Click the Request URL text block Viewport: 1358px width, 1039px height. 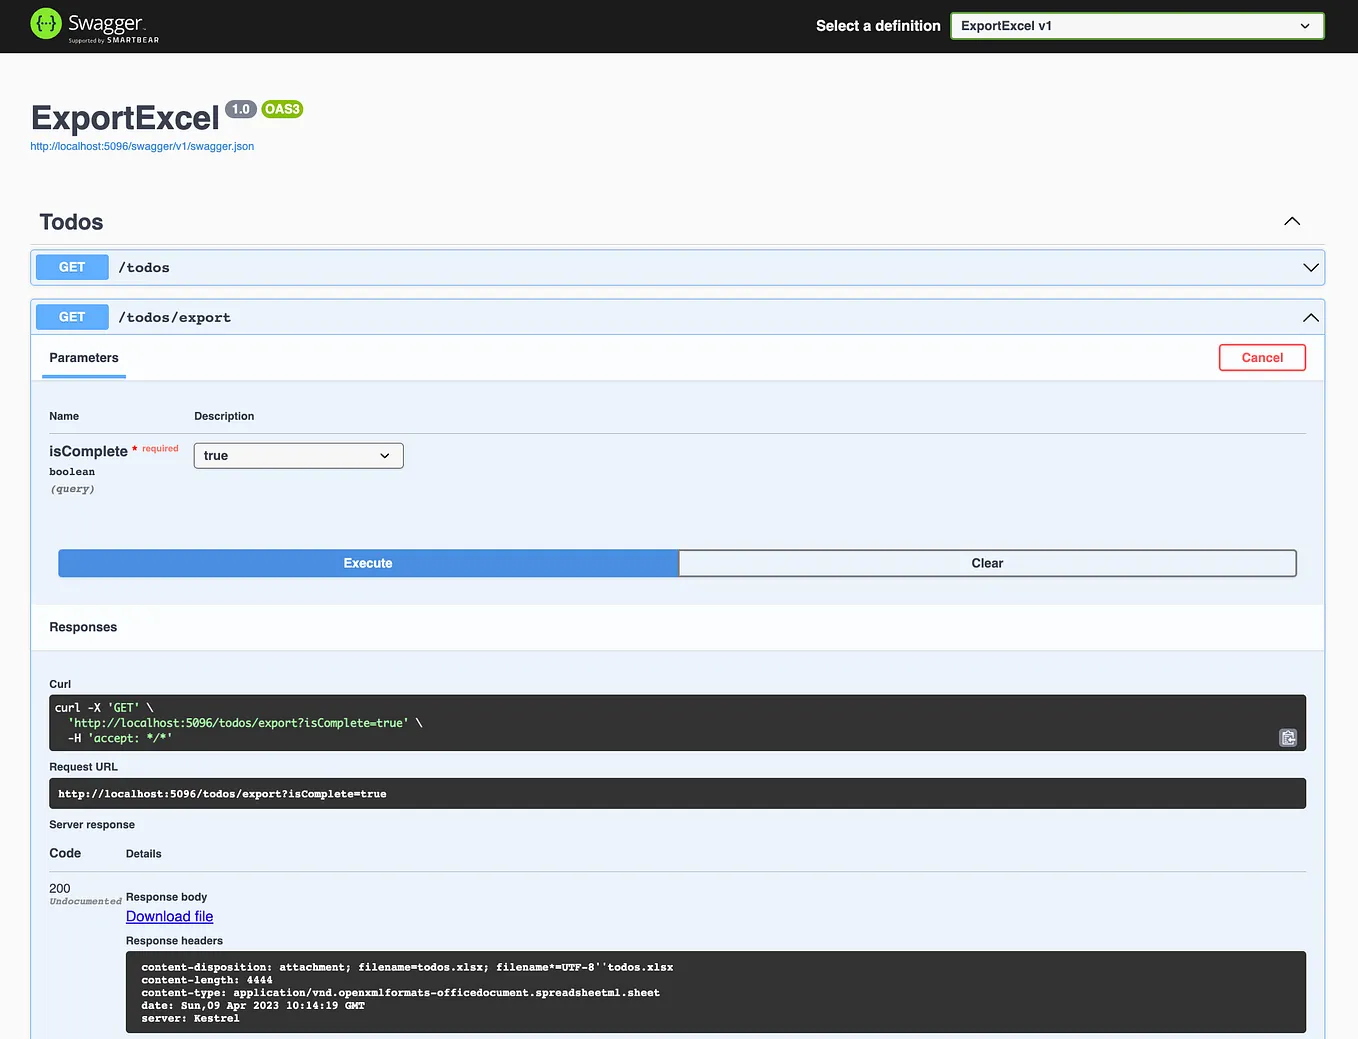coord(677,793)
